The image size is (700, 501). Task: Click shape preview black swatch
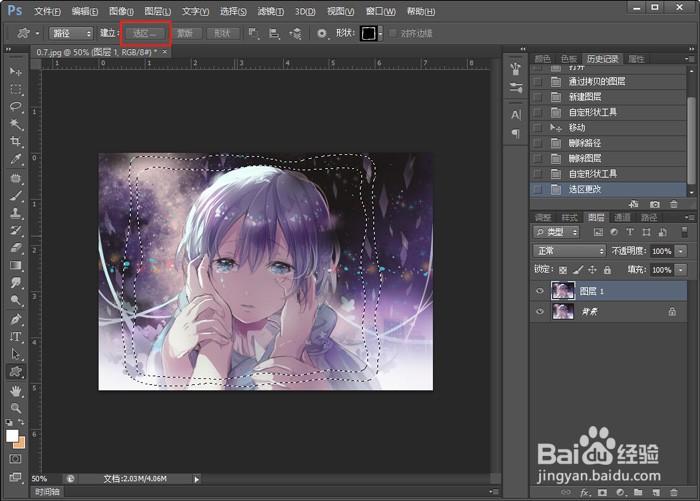pyautogui.click(x=368, y=33)
